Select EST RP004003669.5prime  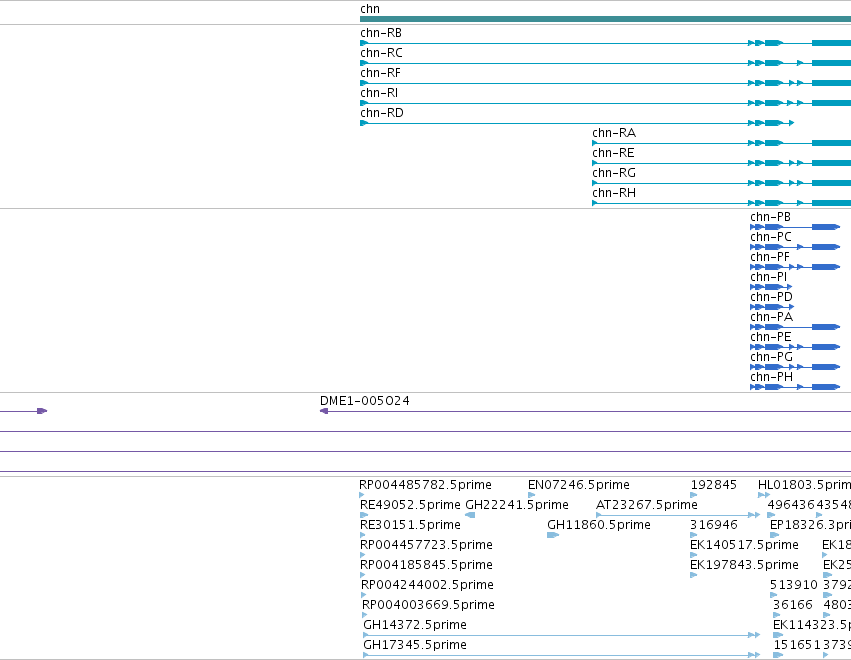pyautogui.click(x=428, y=605)
